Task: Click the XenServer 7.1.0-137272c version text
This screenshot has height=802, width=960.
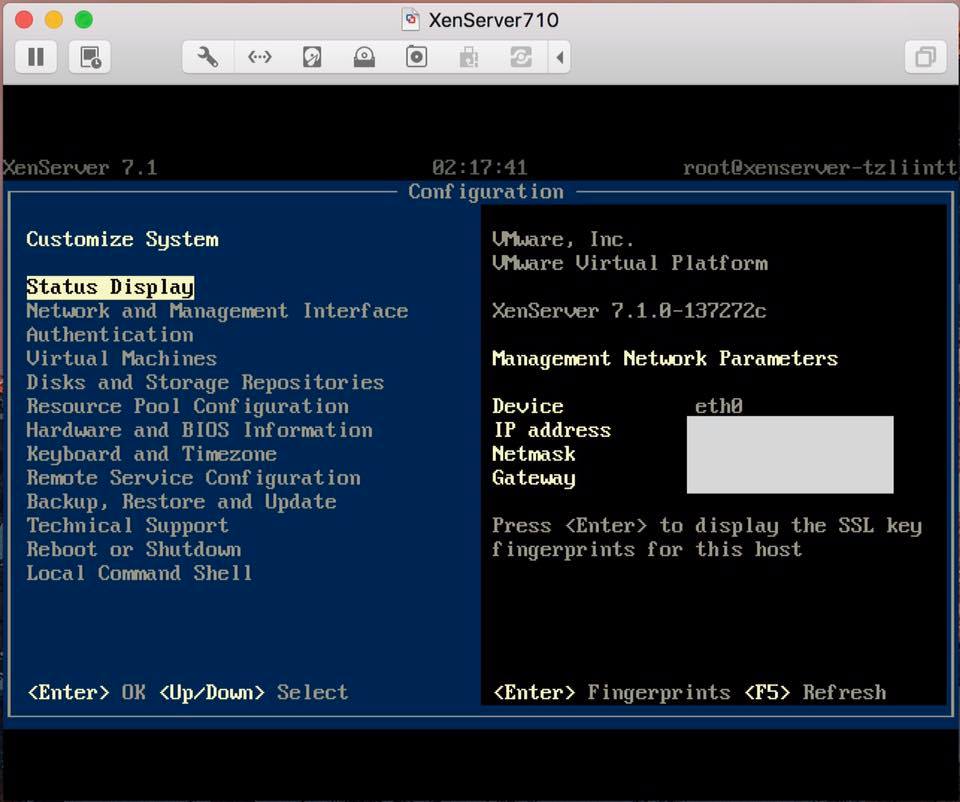Action: 629,311
